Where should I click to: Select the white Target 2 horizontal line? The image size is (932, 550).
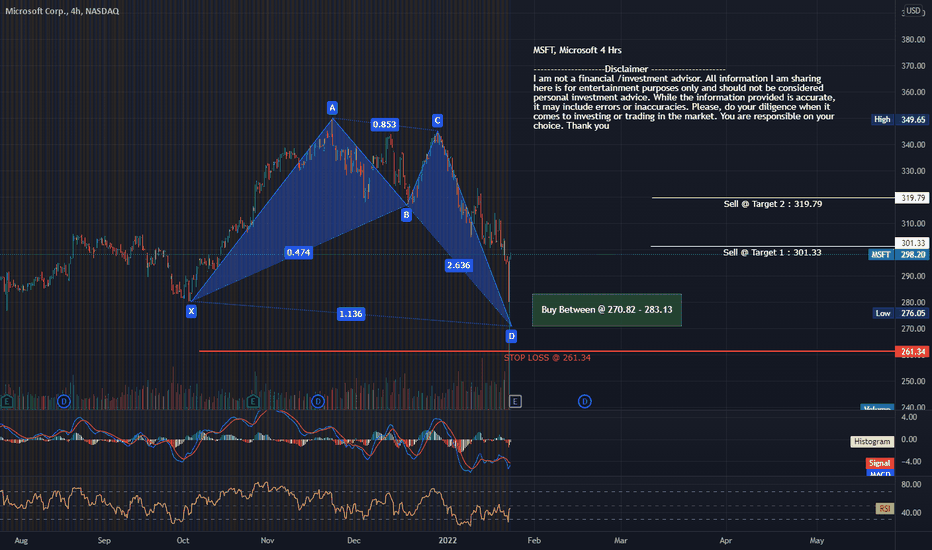773,197
